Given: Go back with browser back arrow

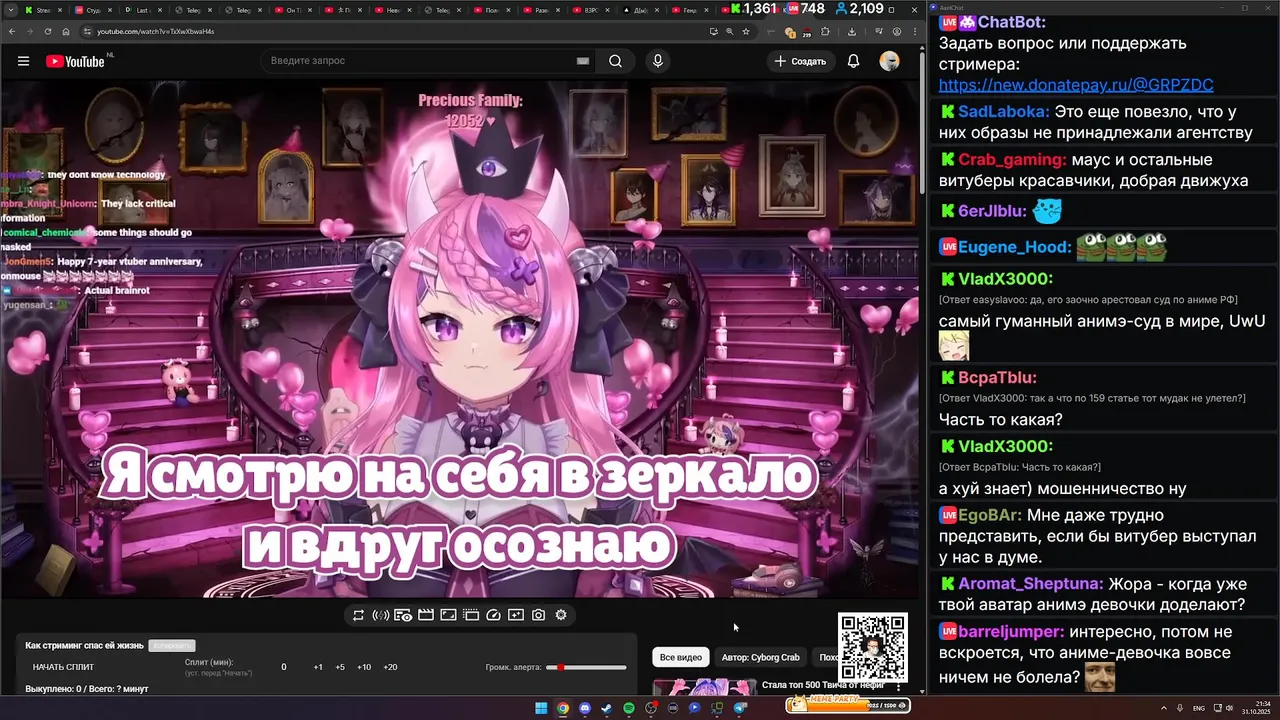Looking at the screenshot, I should pos(14,31).
